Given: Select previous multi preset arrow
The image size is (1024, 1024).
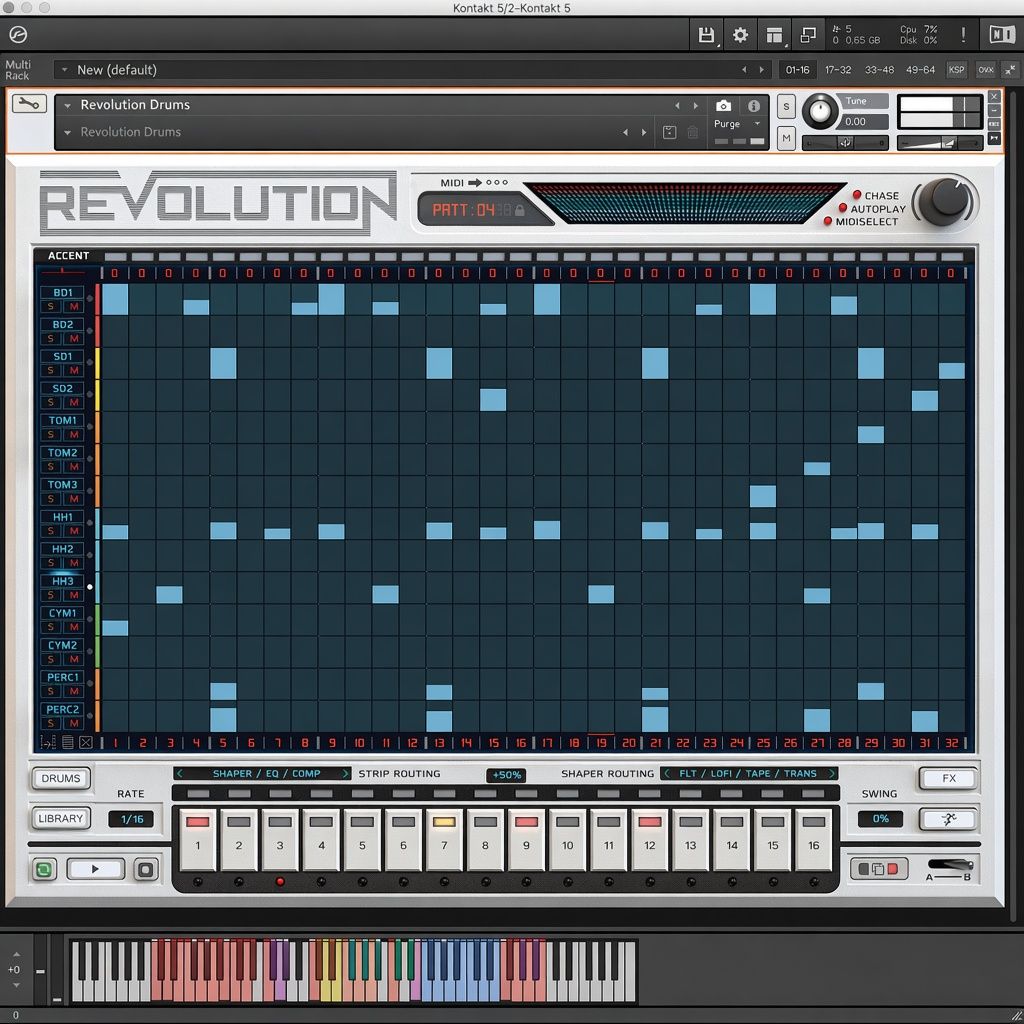Looking at the screenshot, I should pos(744,69).
